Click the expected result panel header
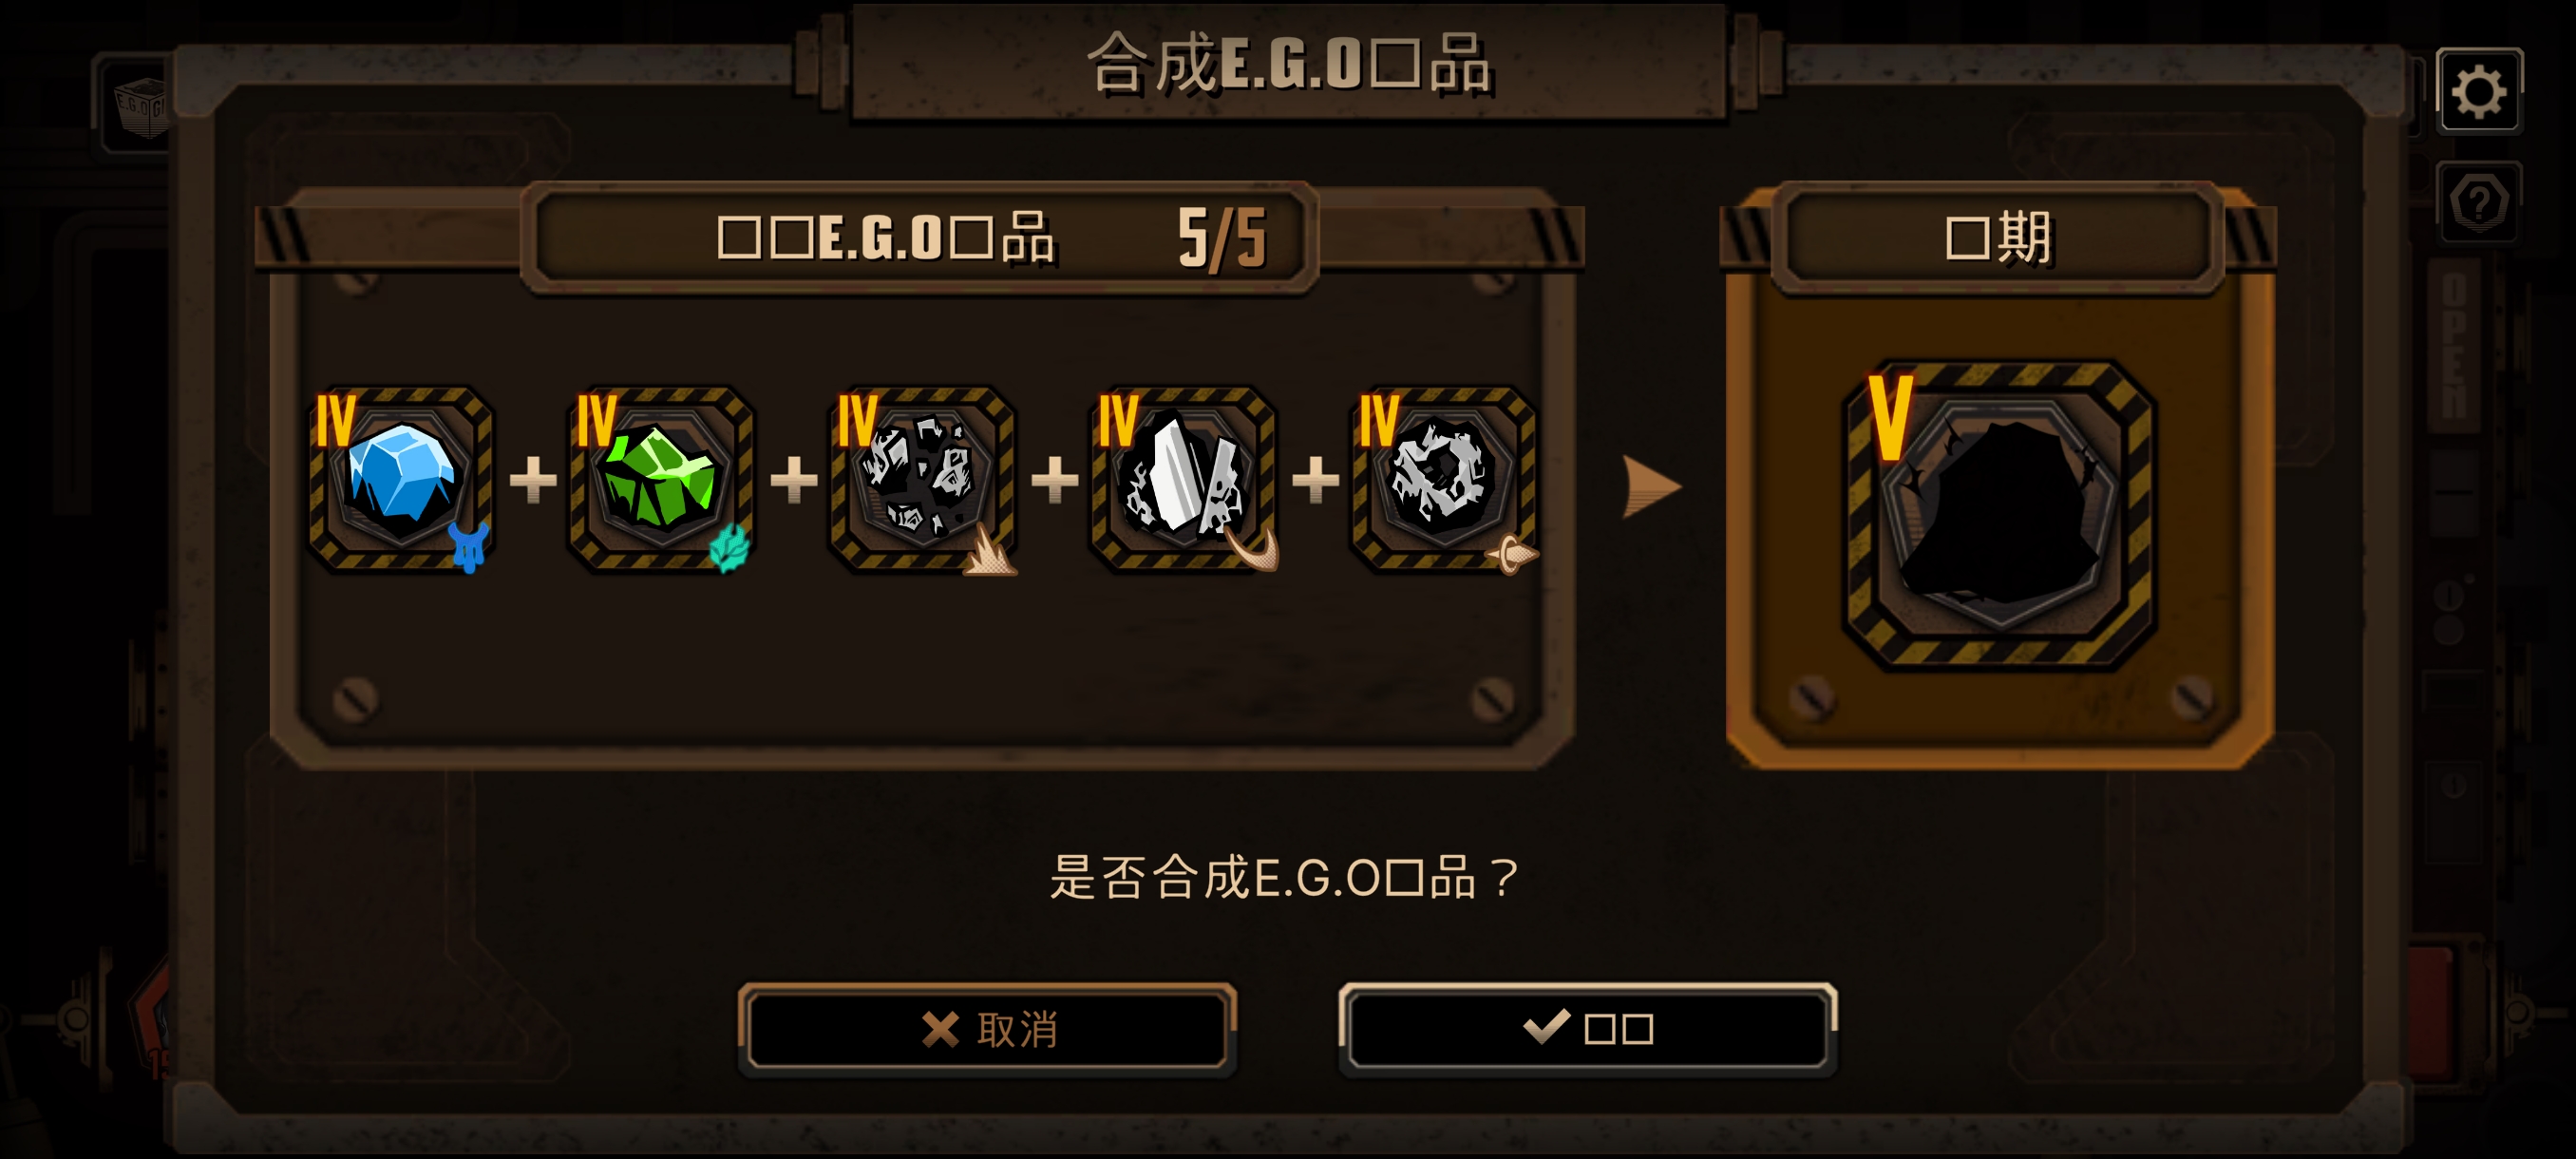Screen dimensions: 2576x1159 click(x=1998, y=238)
